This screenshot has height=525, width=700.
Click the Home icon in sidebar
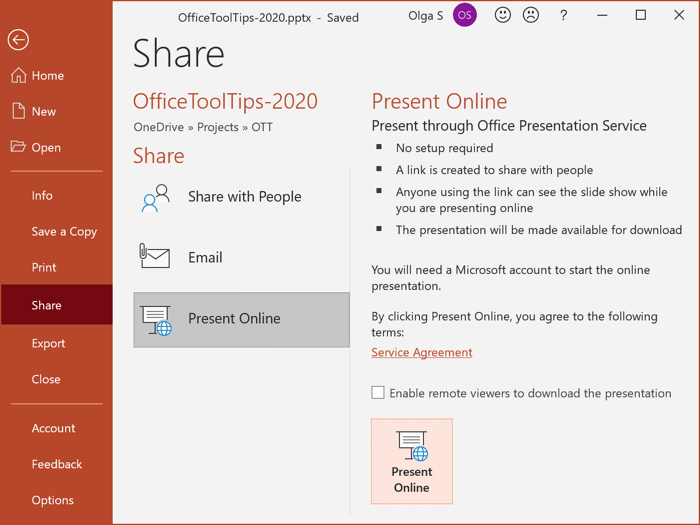tap(18, 76)
